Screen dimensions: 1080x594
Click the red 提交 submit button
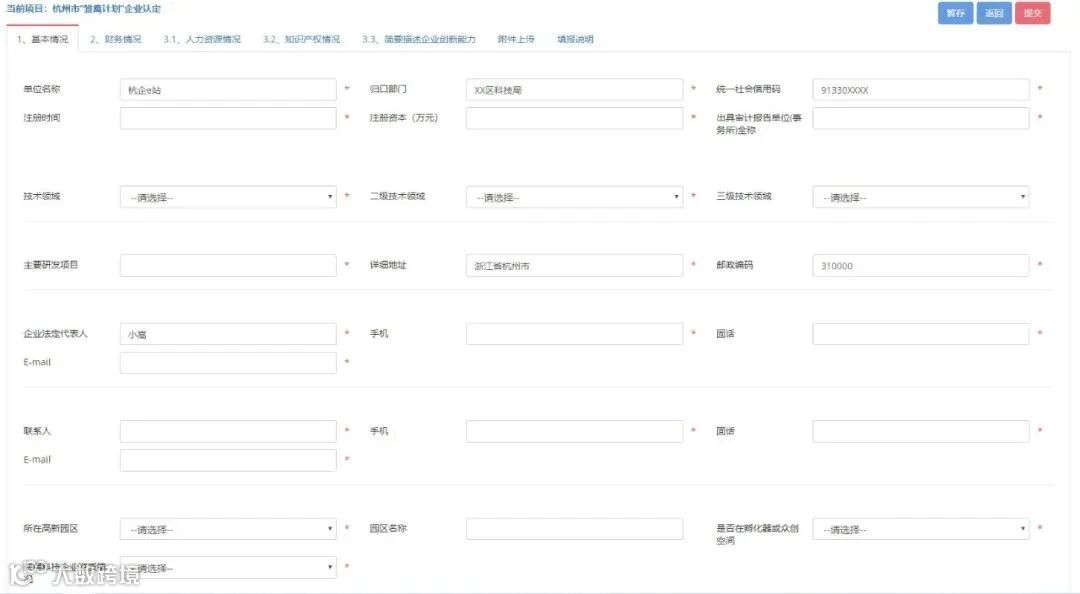click(x=1032, y=13)
